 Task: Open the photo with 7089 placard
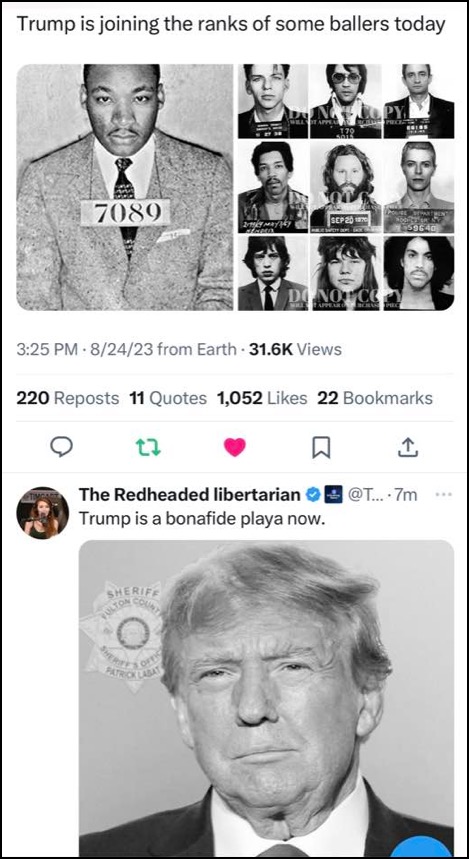(125, 187)
